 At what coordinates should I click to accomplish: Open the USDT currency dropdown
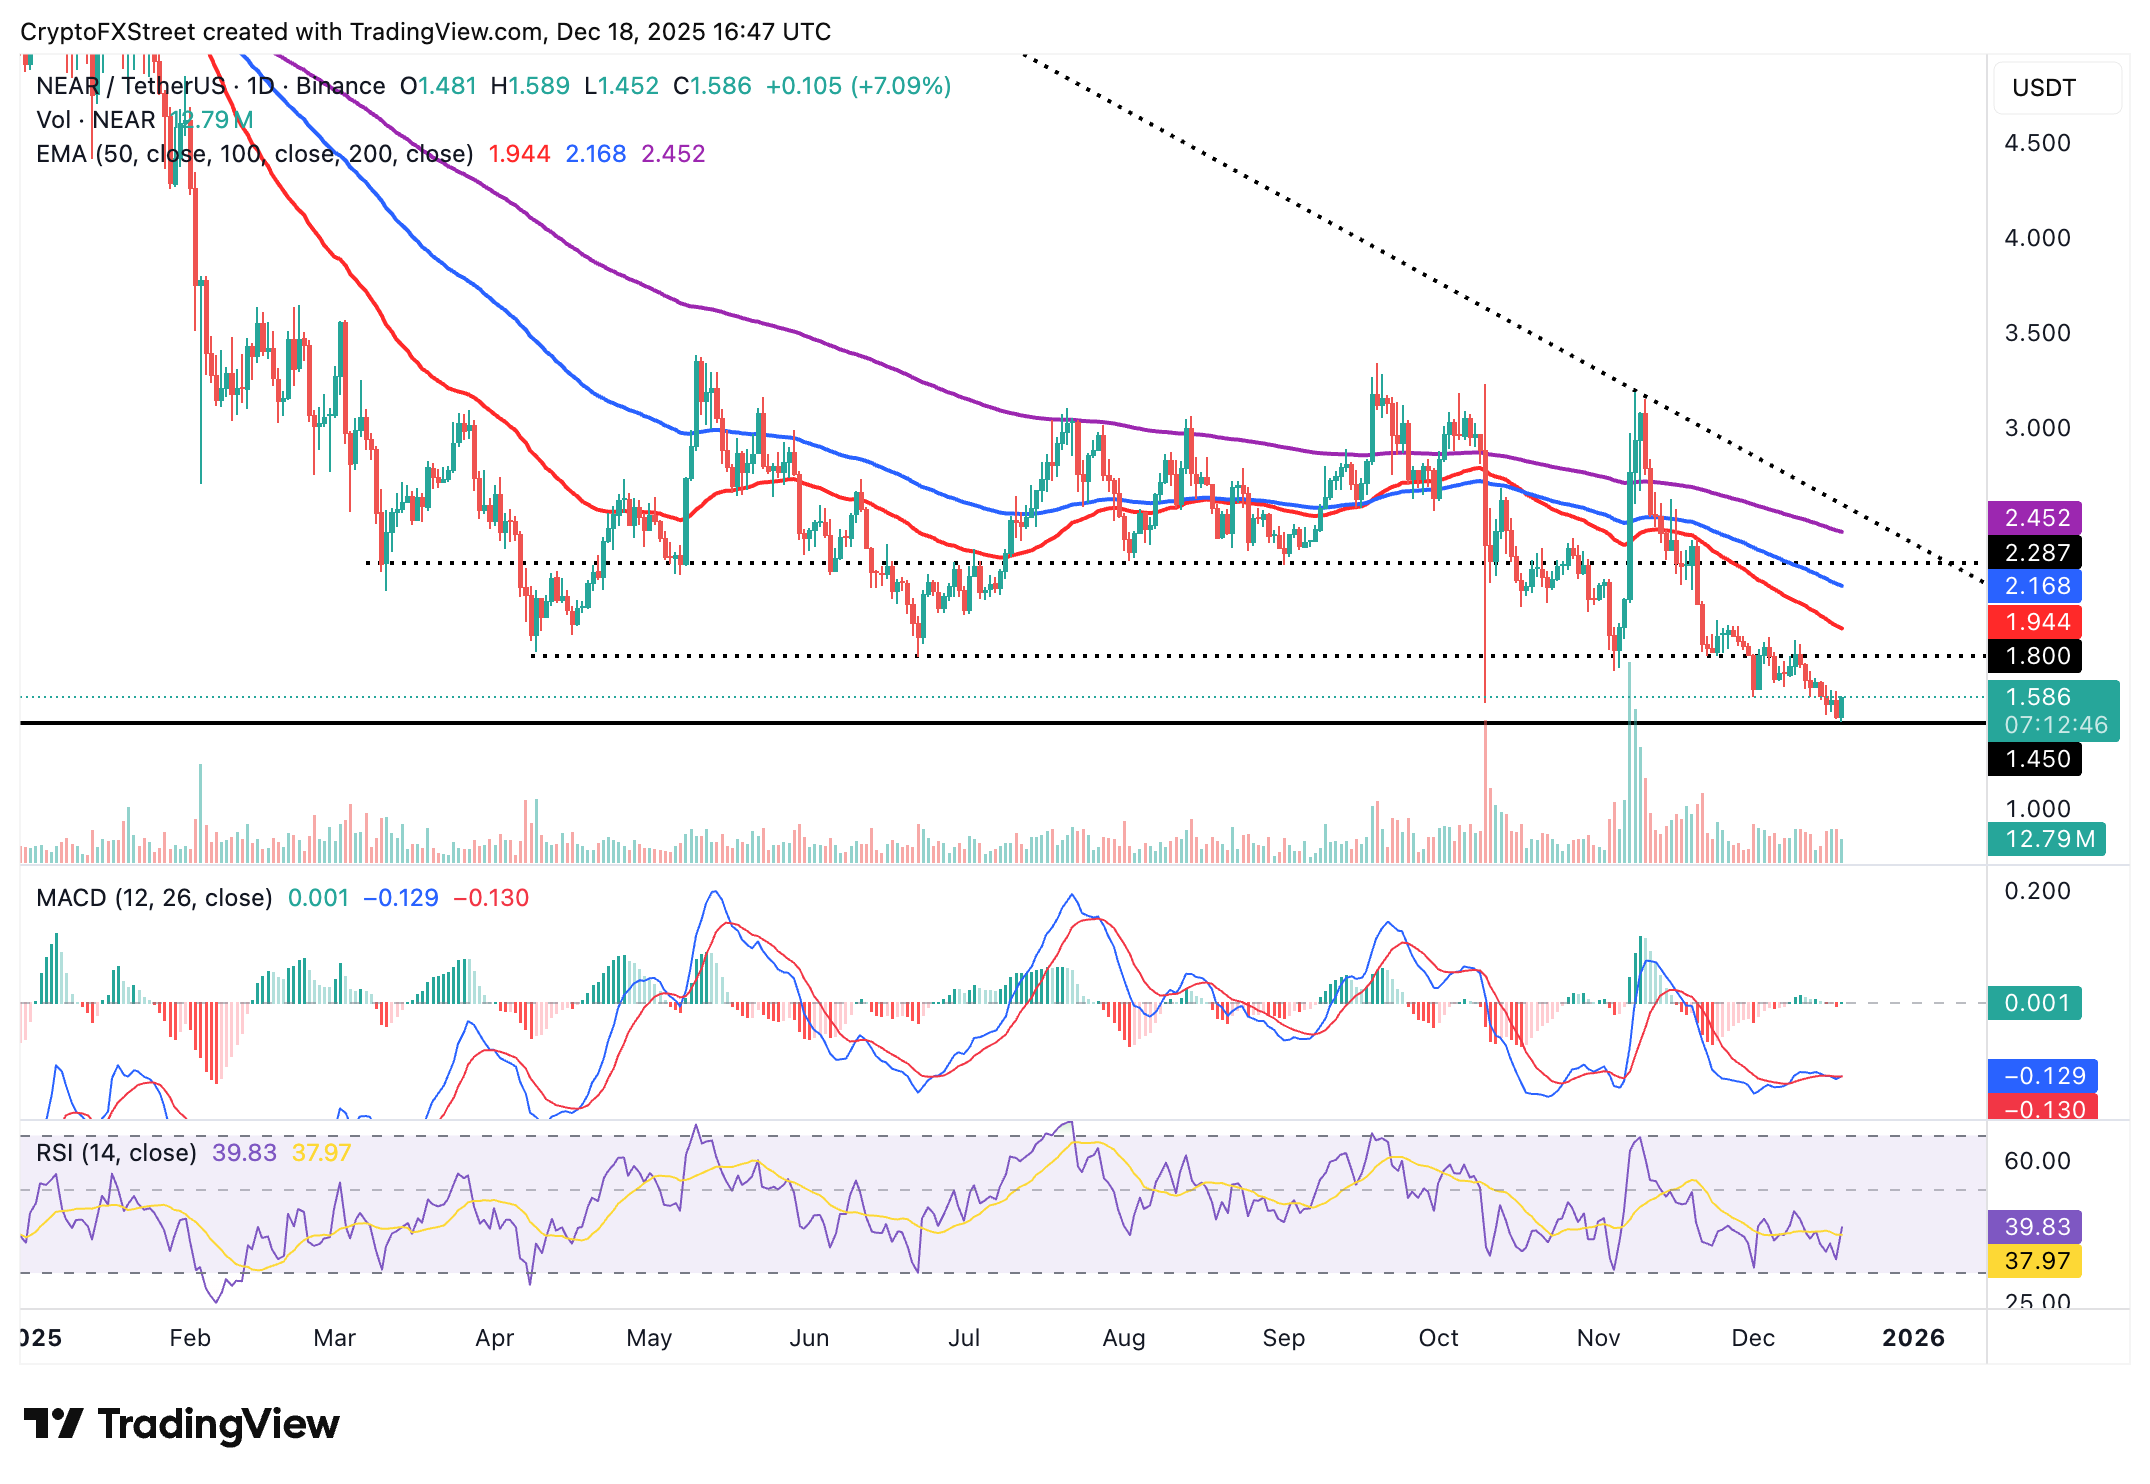[2046, 88]
